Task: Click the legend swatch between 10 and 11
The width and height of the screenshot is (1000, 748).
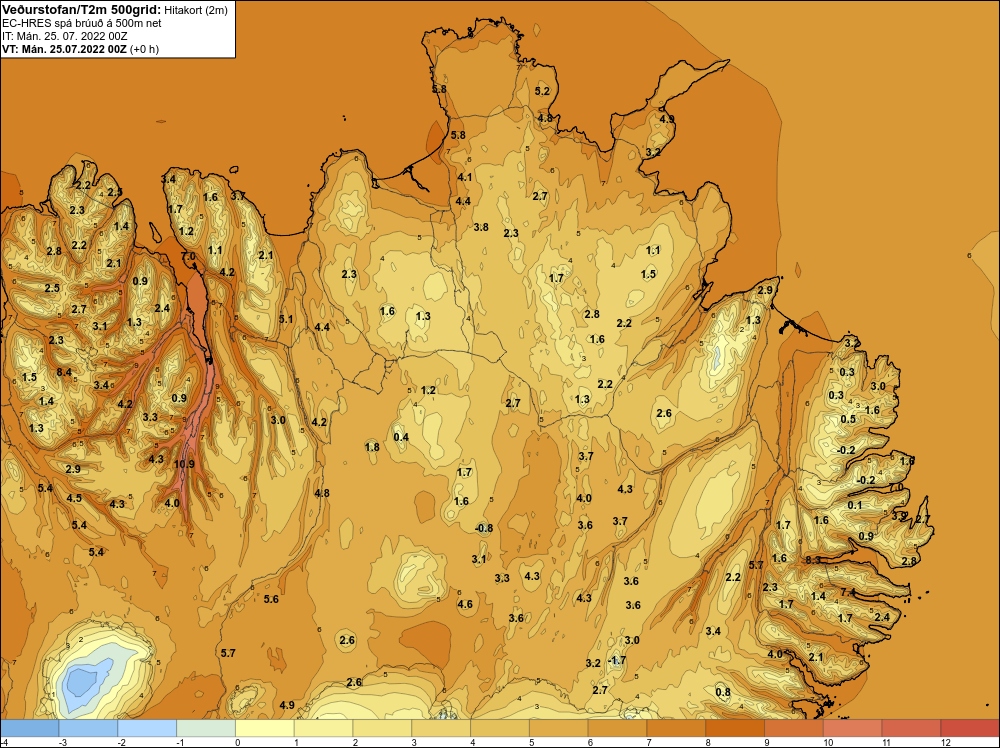Action: pos(852,728)
